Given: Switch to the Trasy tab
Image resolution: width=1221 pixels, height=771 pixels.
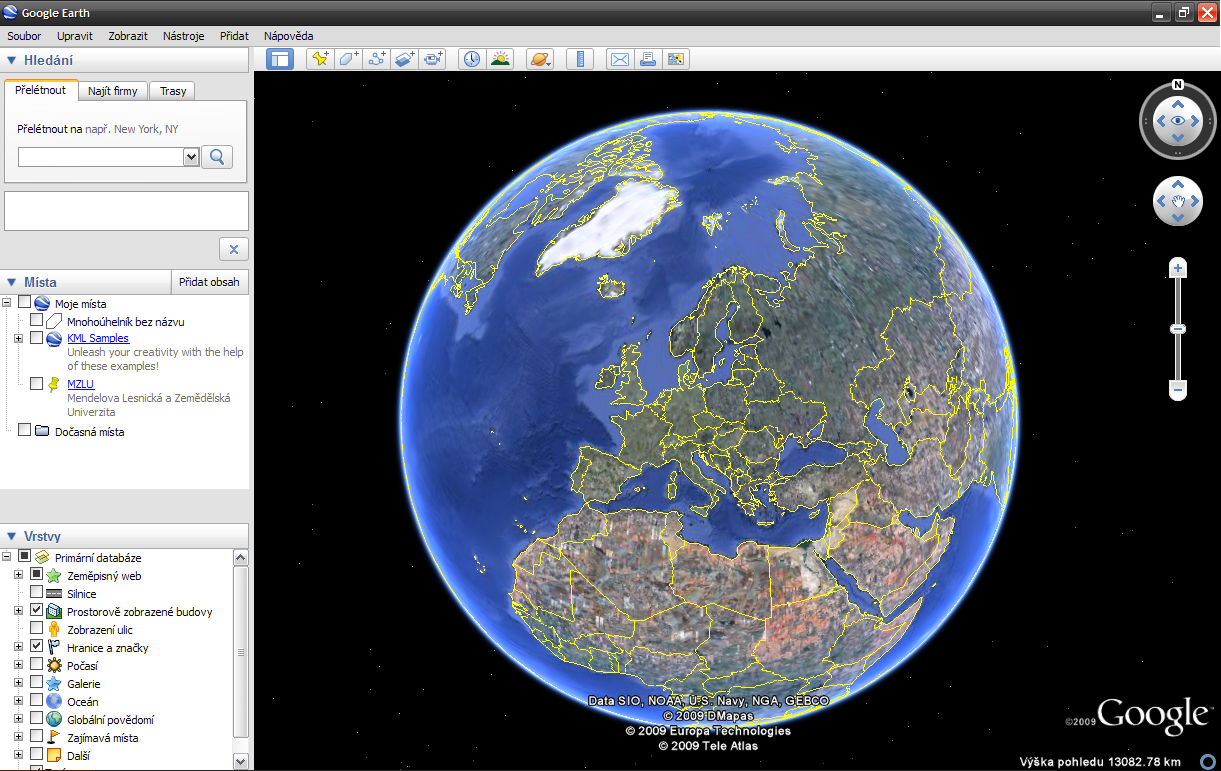Looking at the screenshot, I should [x=173, y=91].
